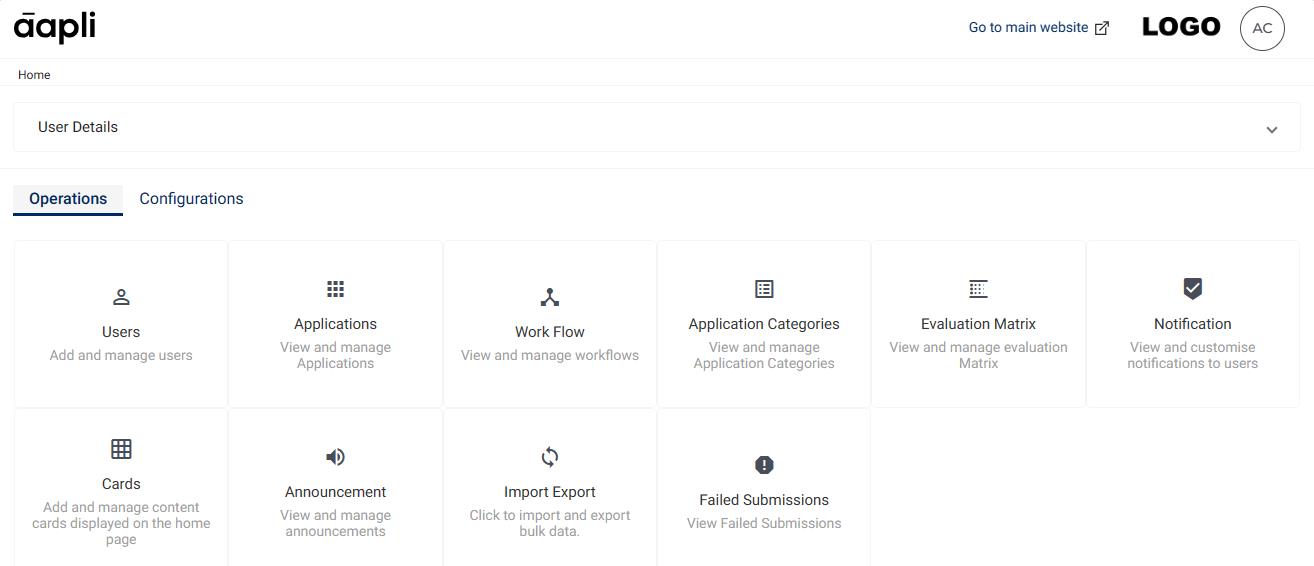Select the Operations tab
The image size is (1314, 566).
(68, 199)
